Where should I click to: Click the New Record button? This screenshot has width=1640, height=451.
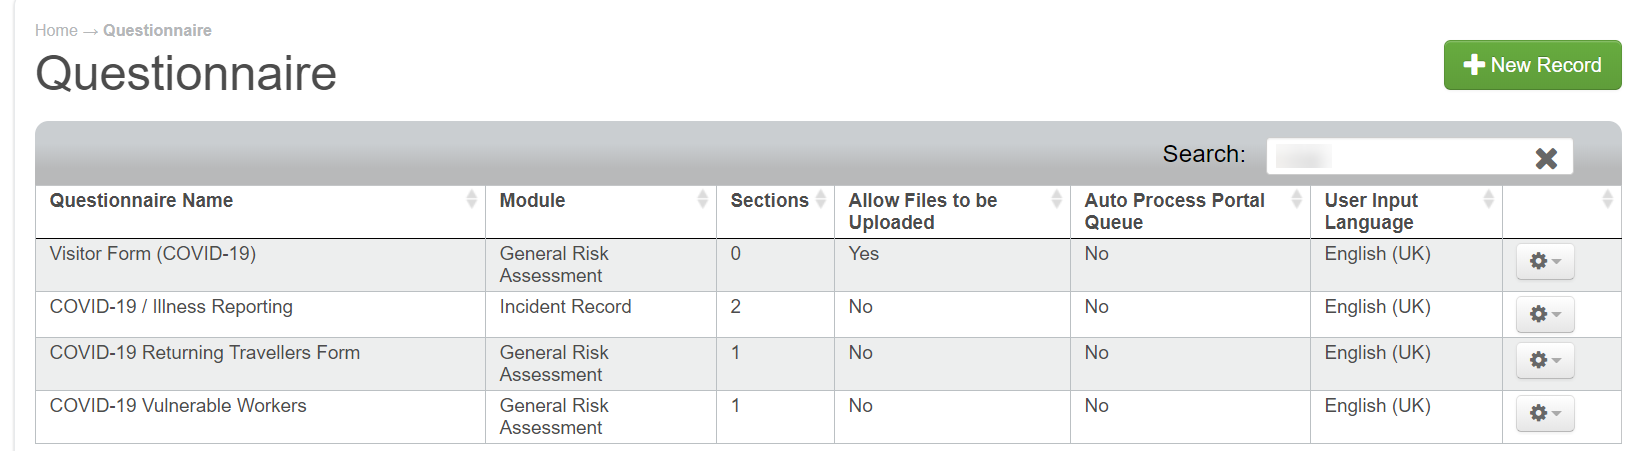coord(1532,65)
